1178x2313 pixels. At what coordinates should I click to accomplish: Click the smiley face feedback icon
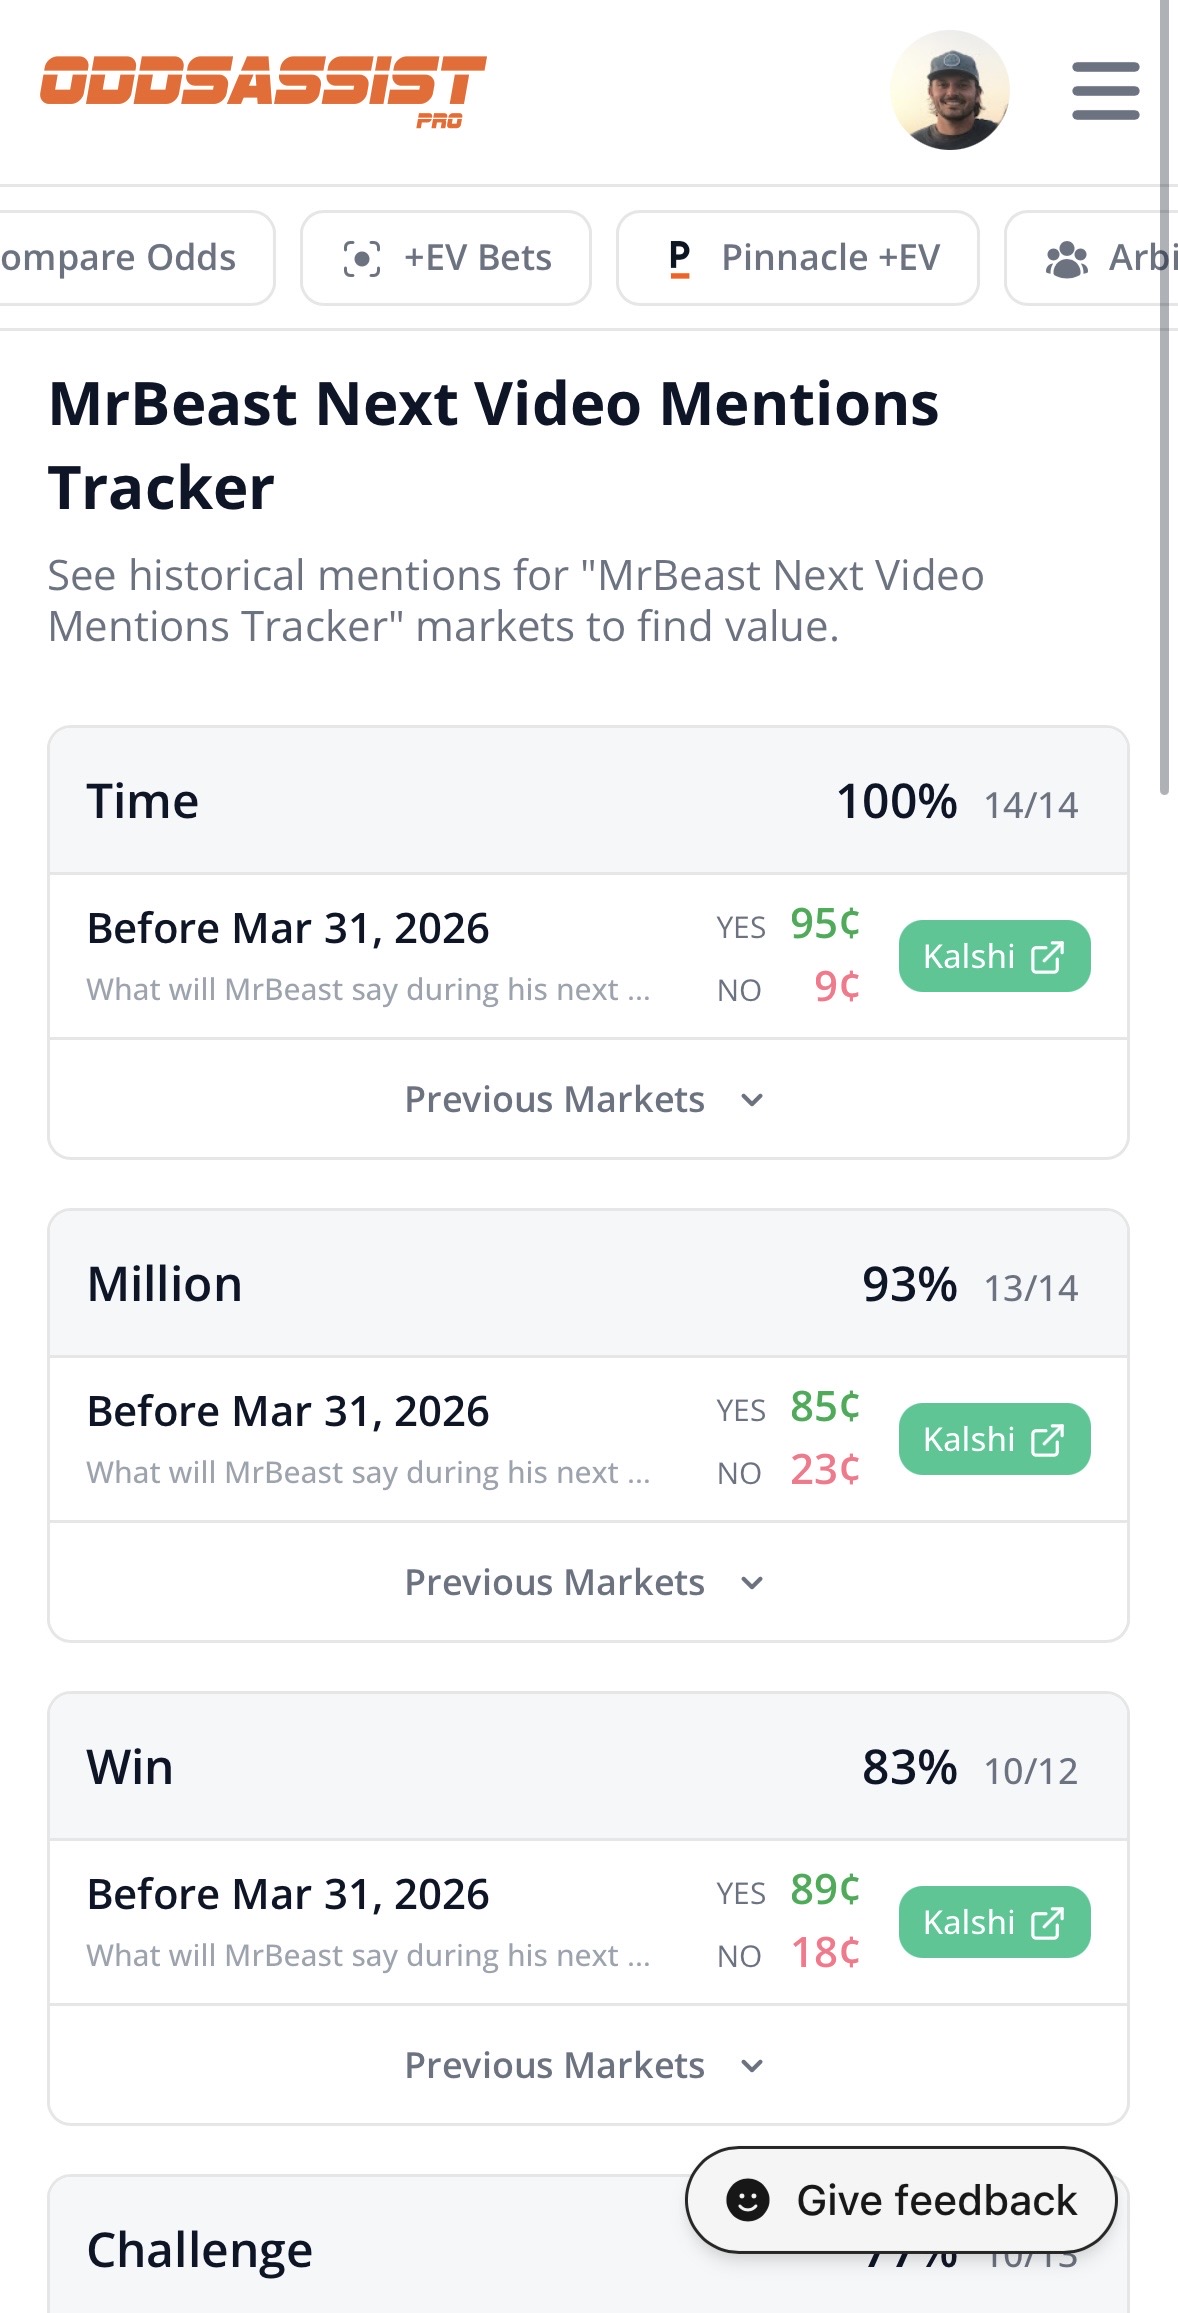click(748, 2199)
